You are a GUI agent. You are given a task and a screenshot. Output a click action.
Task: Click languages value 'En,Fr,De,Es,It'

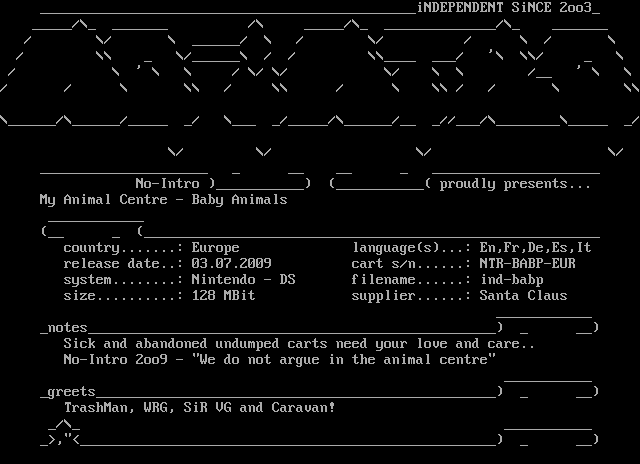tap(535, 248)
